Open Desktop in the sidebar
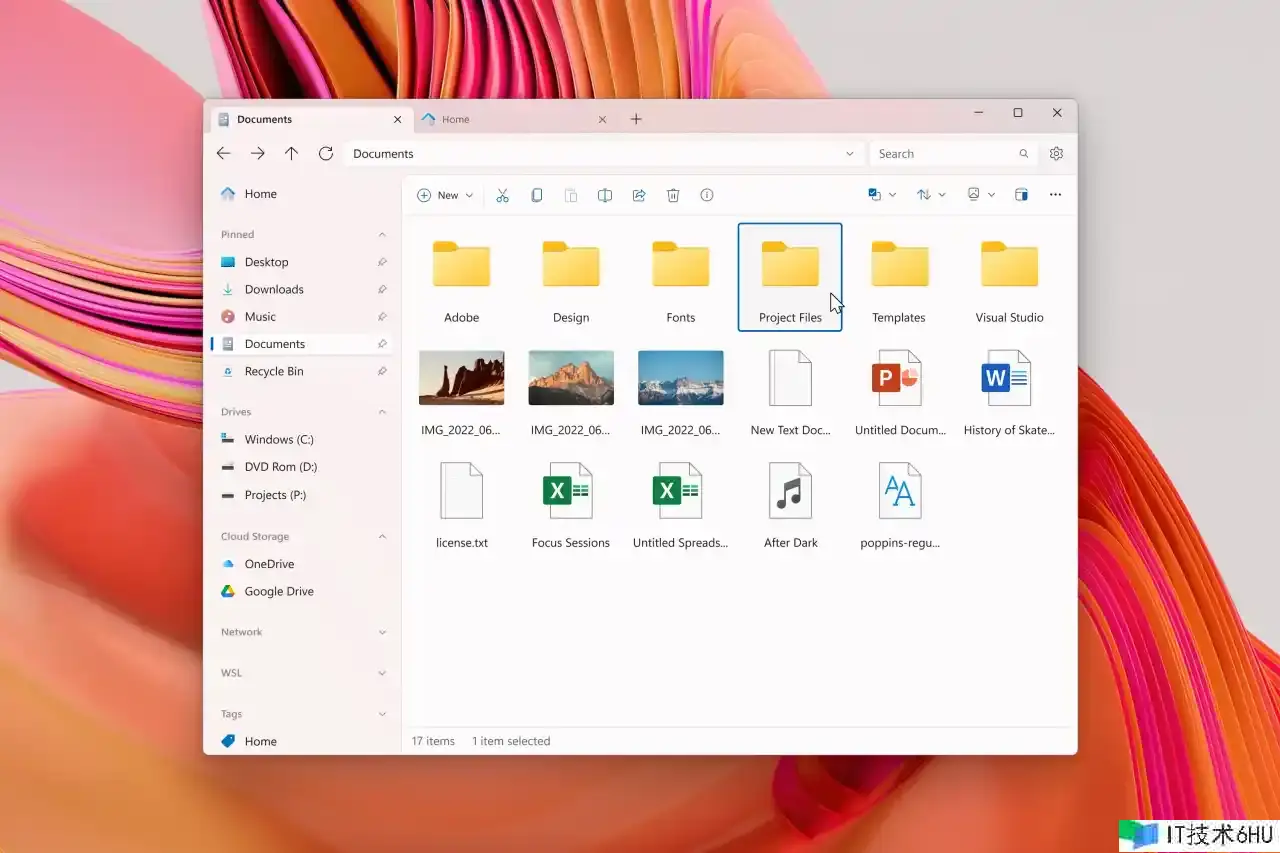Viewport: 1280px width, 853px height. click(x=302, y=262)
